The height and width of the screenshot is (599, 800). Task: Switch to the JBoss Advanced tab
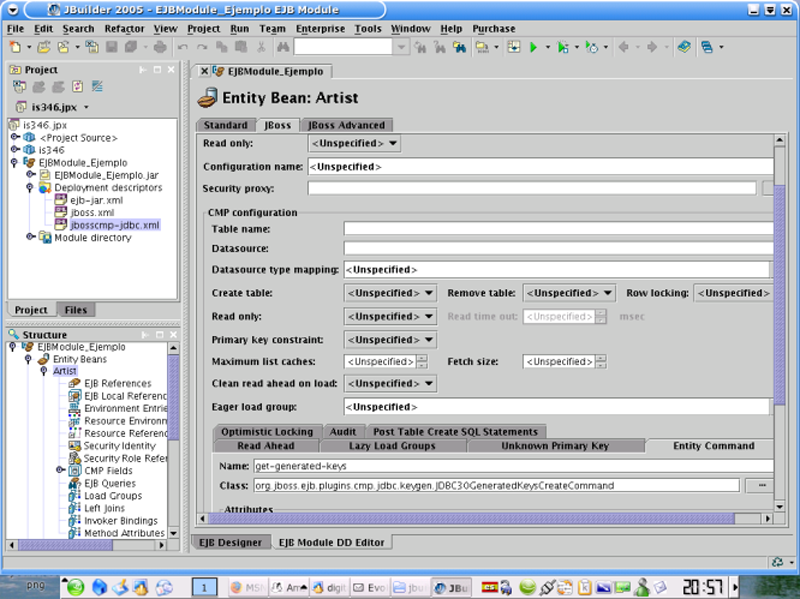[346, 125]
